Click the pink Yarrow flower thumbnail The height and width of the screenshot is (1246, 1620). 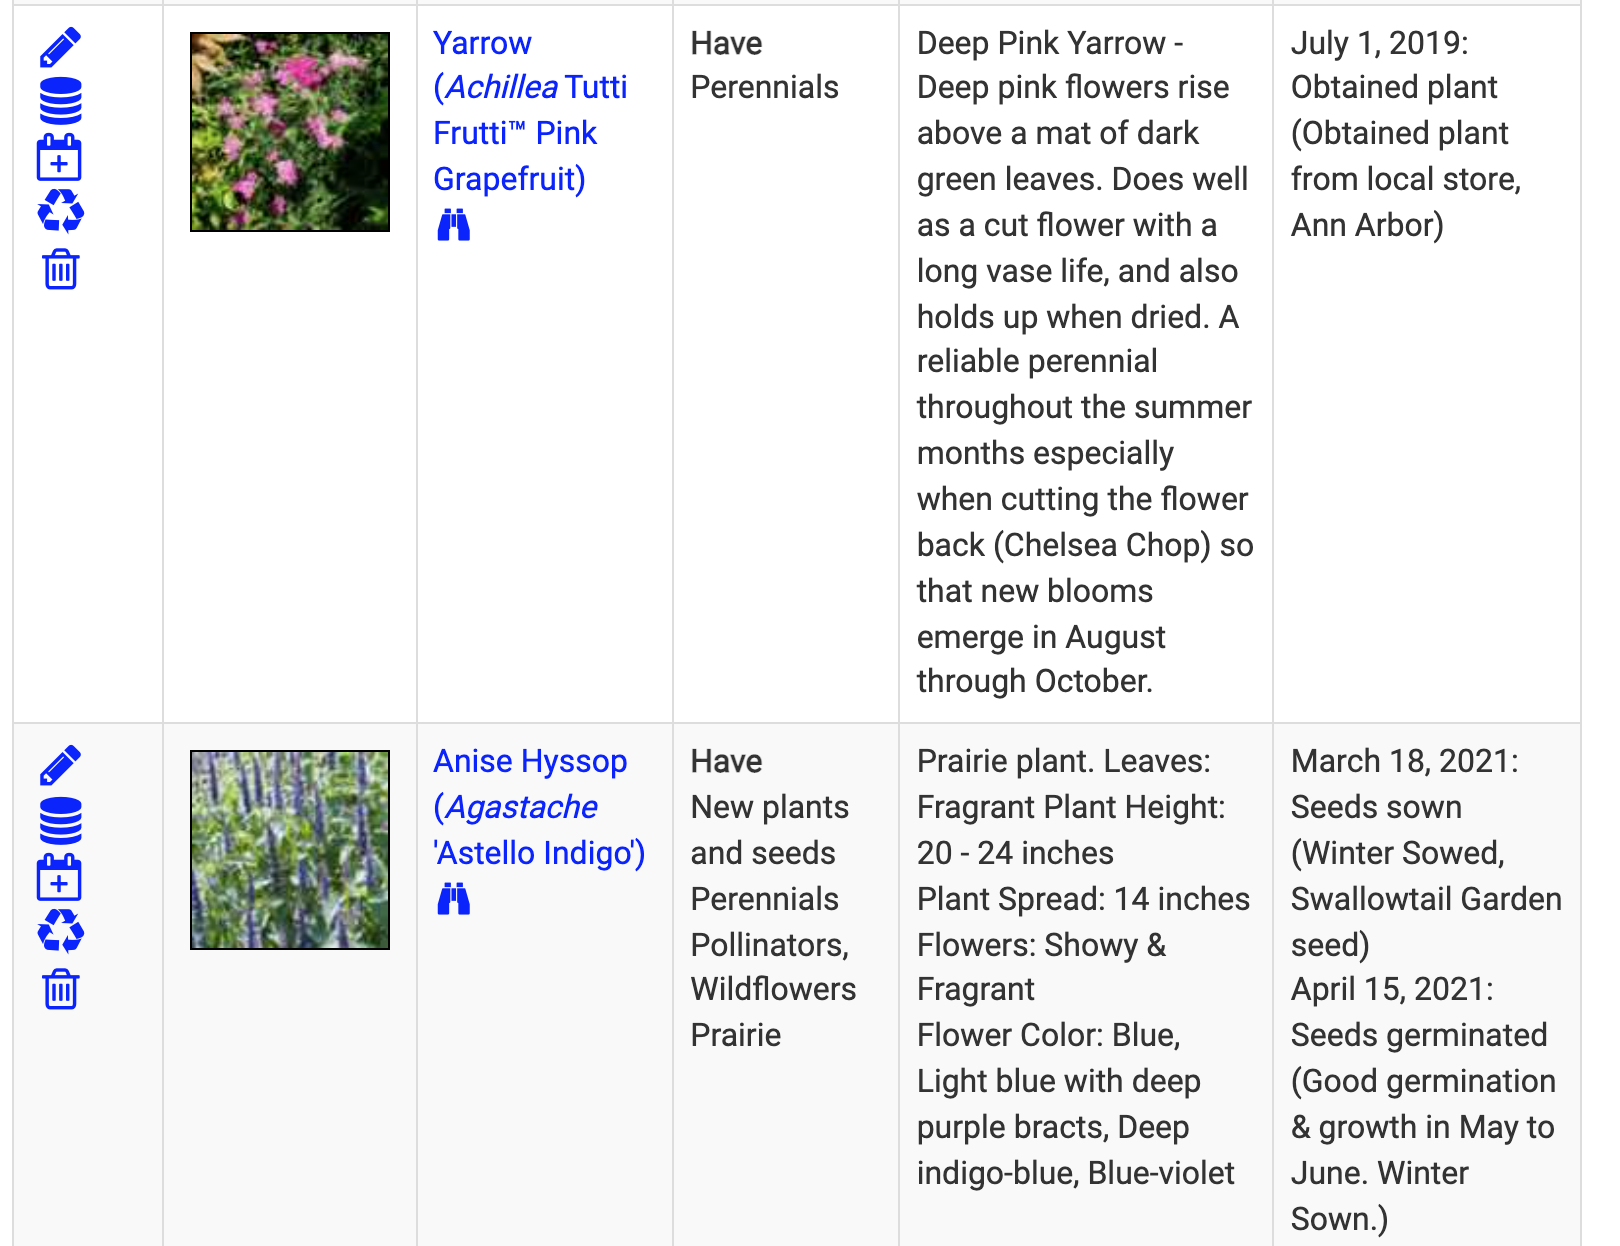point(290,132)
